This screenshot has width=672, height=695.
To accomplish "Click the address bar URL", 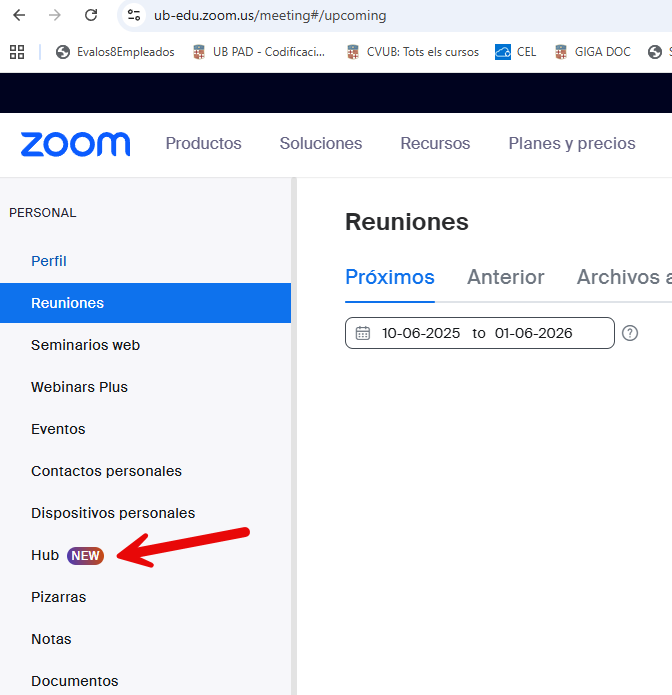I will coord(270,16).
